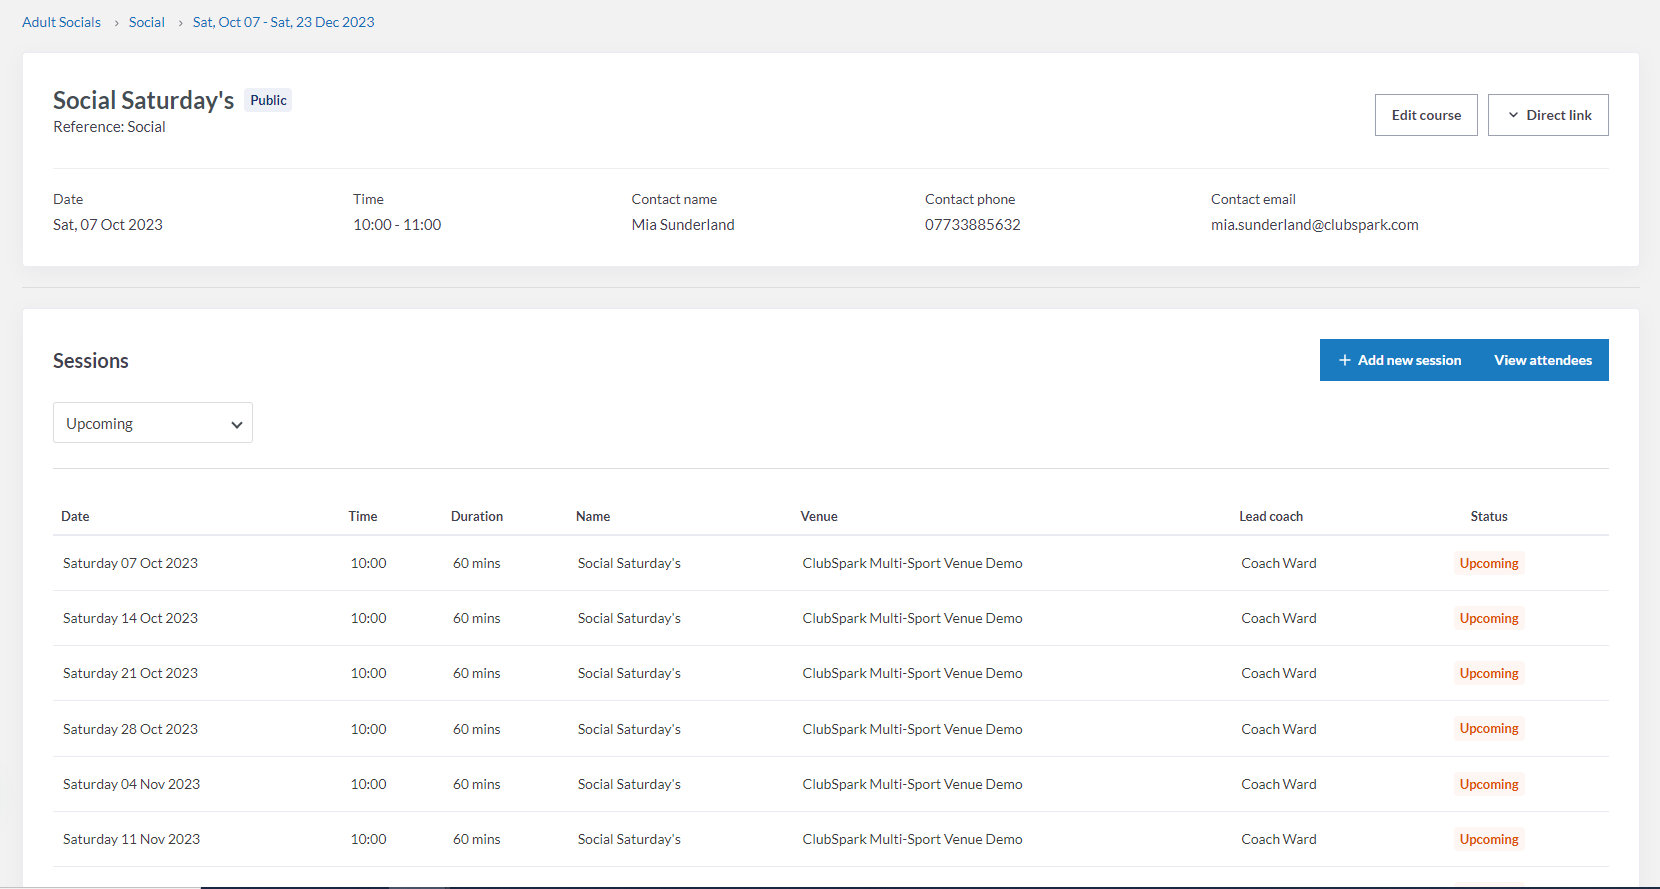Click the plus icon for new session

1345,360
